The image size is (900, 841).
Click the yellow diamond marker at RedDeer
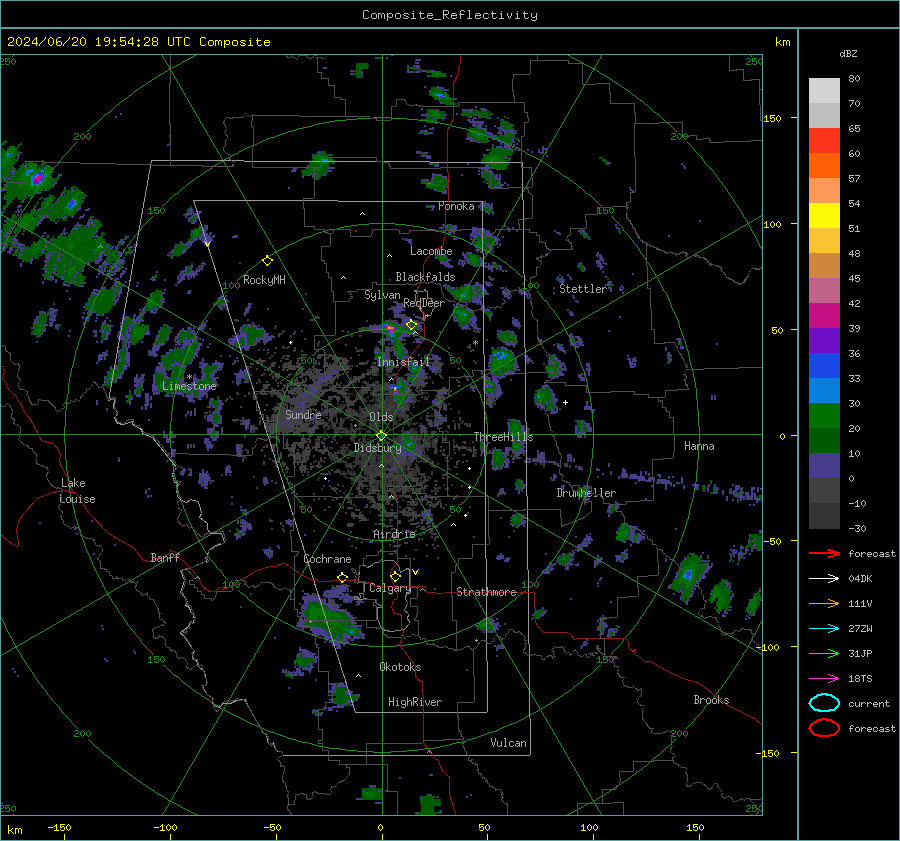click(411, 325)
